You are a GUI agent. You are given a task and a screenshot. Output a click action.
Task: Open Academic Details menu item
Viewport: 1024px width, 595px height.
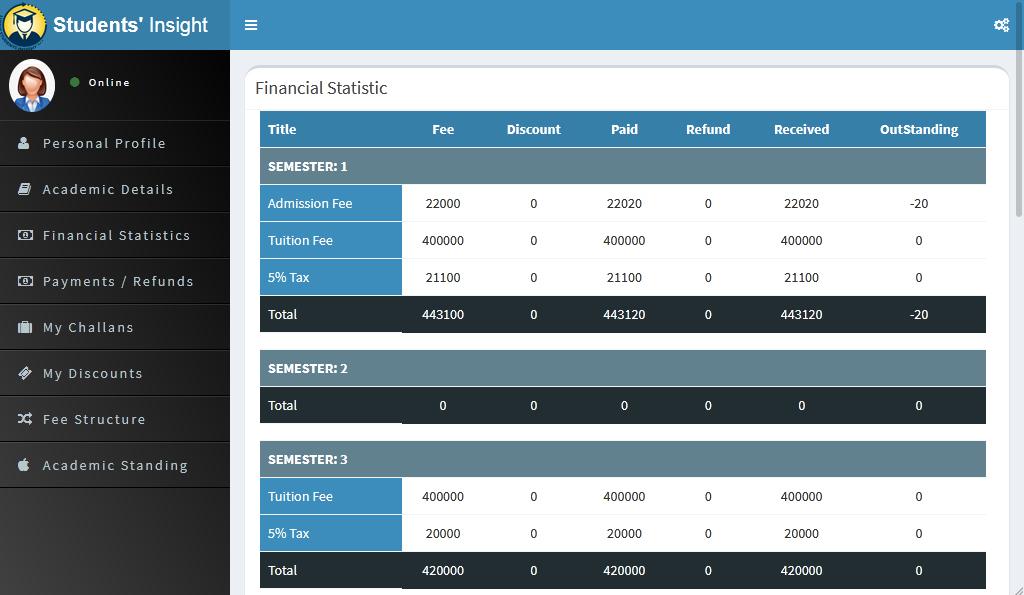[x=115, y=189]
